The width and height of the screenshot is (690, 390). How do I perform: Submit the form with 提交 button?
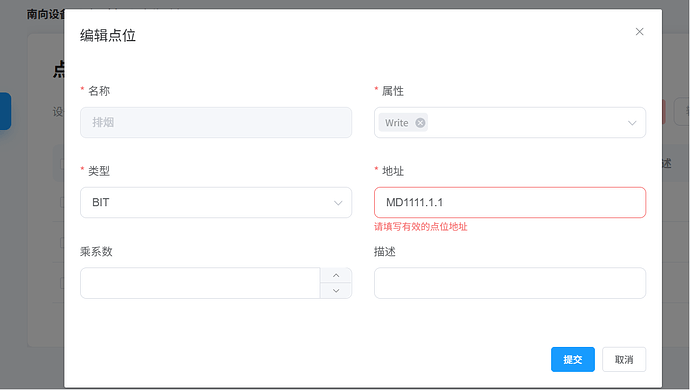(x=573, y=359)
